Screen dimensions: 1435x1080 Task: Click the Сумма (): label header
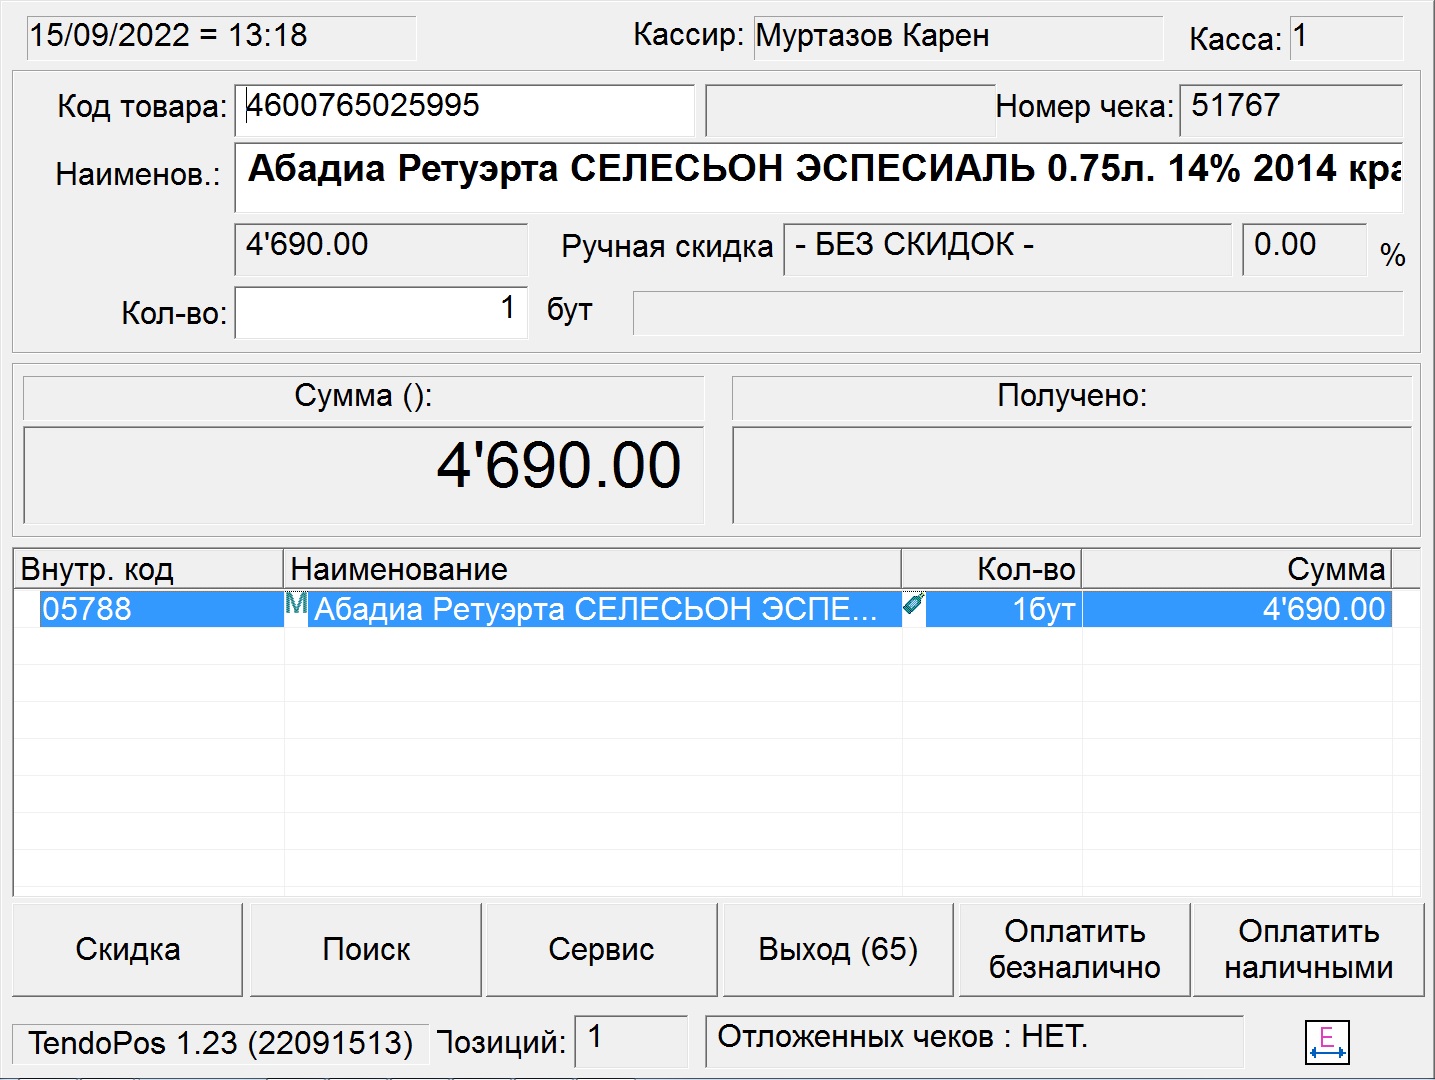tap(363, 397)
